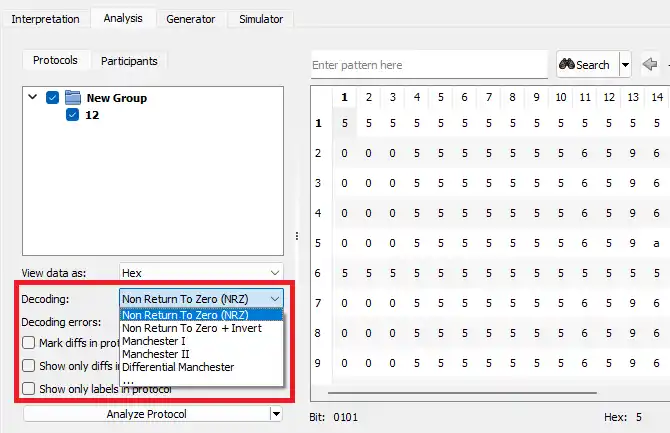Collapse the New Group tree node
670x433 pixels.
33,97
